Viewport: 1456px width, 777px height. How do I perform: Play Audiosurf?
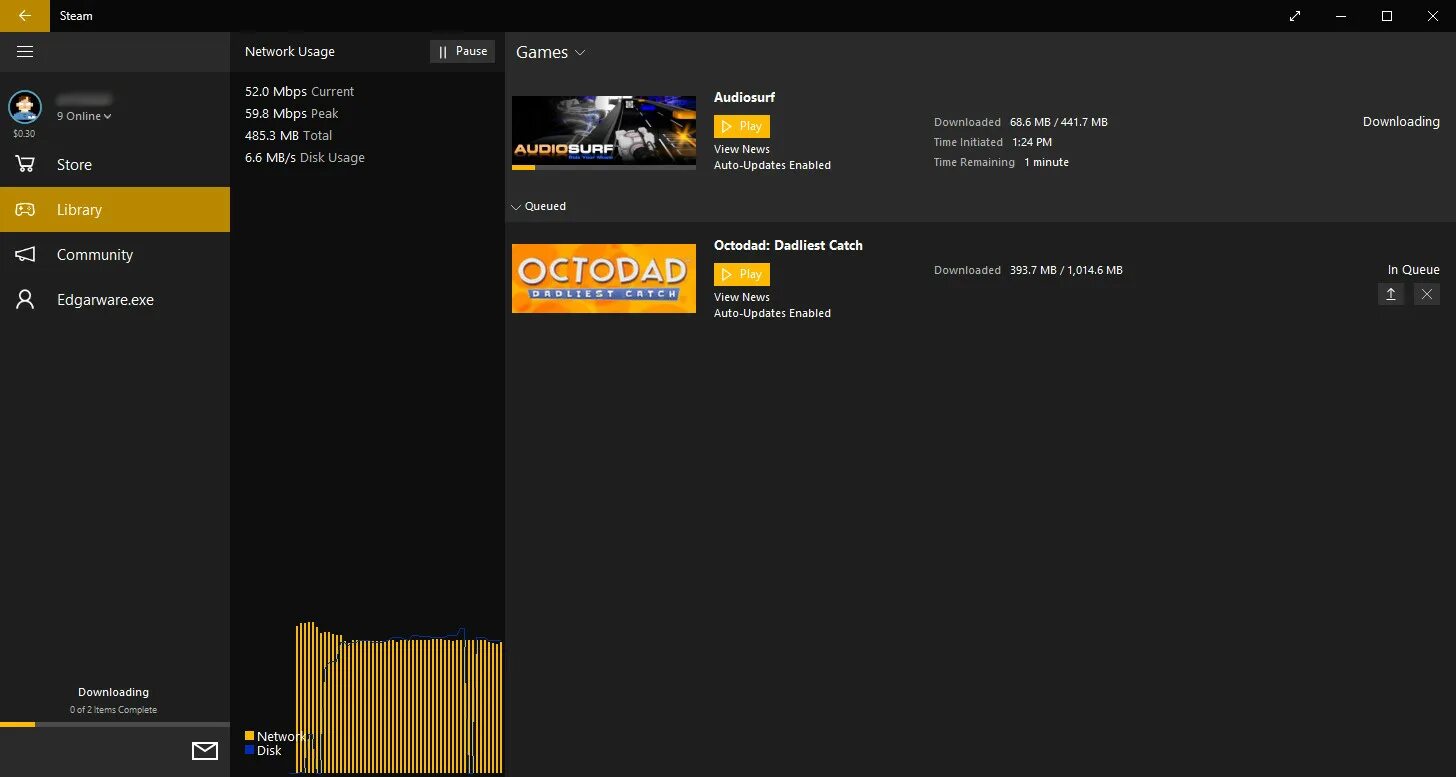[x=742, y=127]
